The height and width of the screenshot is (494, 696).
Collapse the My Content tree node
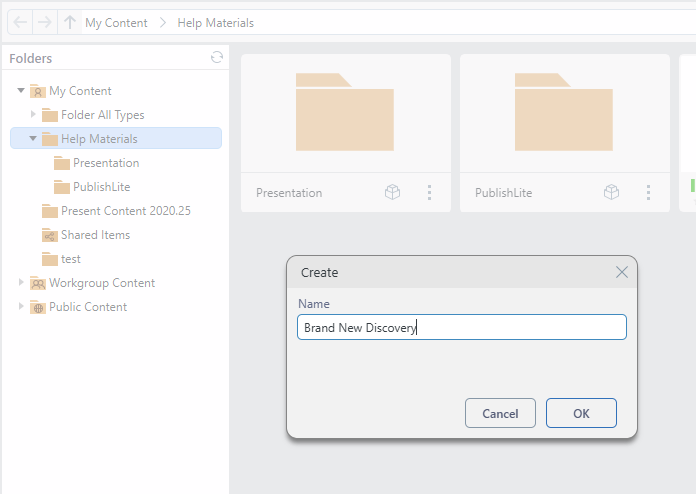point(21,91)
